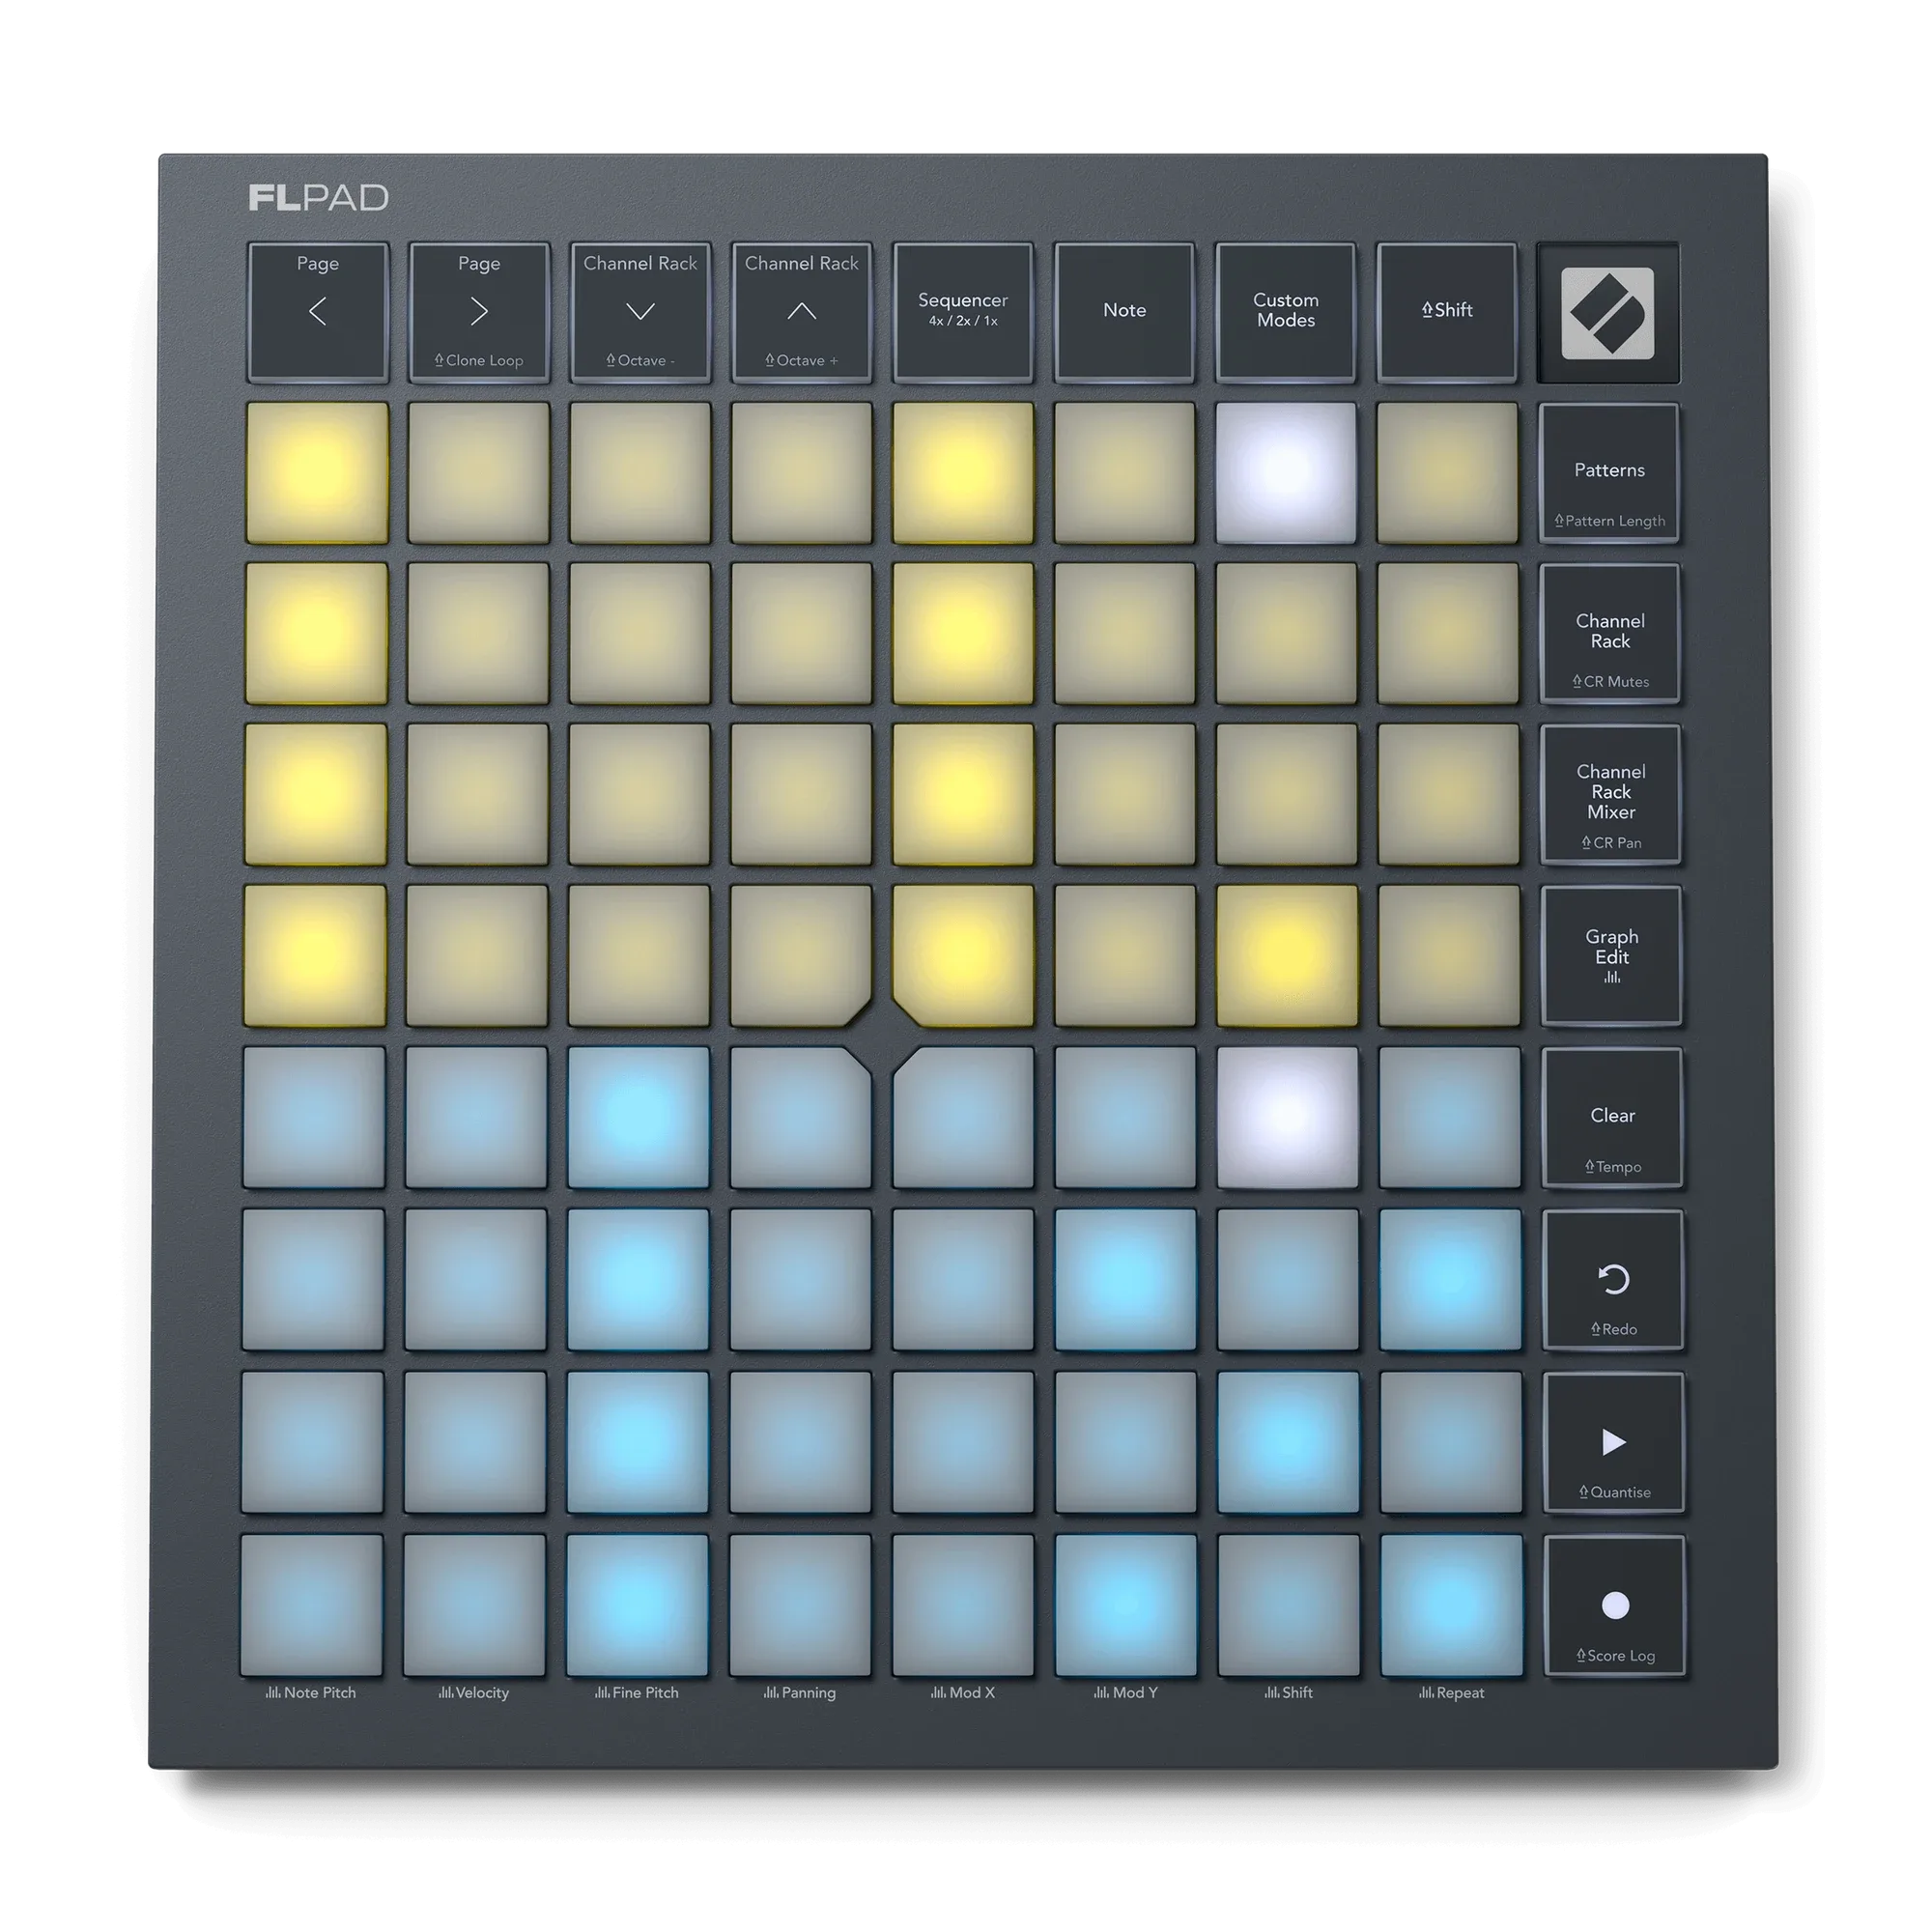Tap the dim yellow pad directly under top Shift button

click(x=1447, y=473)
